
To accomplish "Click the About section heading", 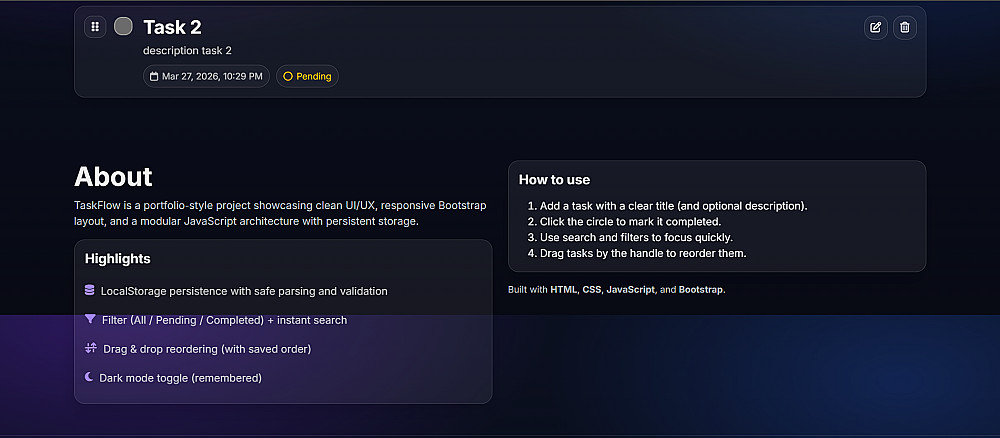I will [113, 177].
